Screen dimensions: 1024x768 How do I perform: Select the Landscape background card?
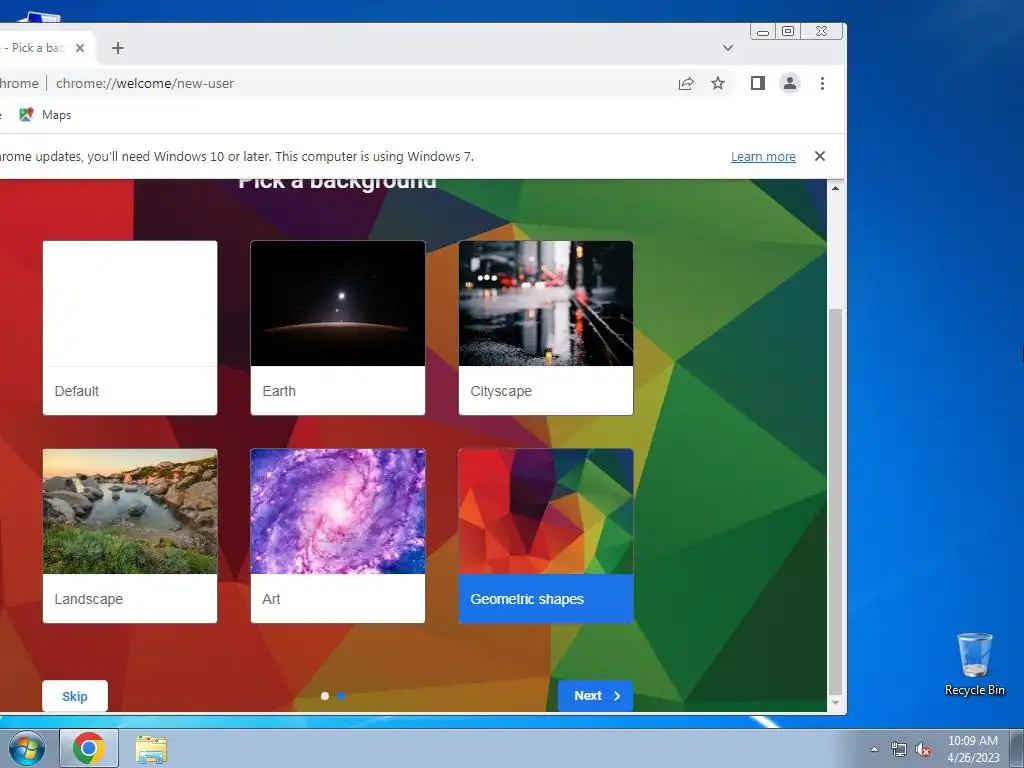tap(130, 536)
